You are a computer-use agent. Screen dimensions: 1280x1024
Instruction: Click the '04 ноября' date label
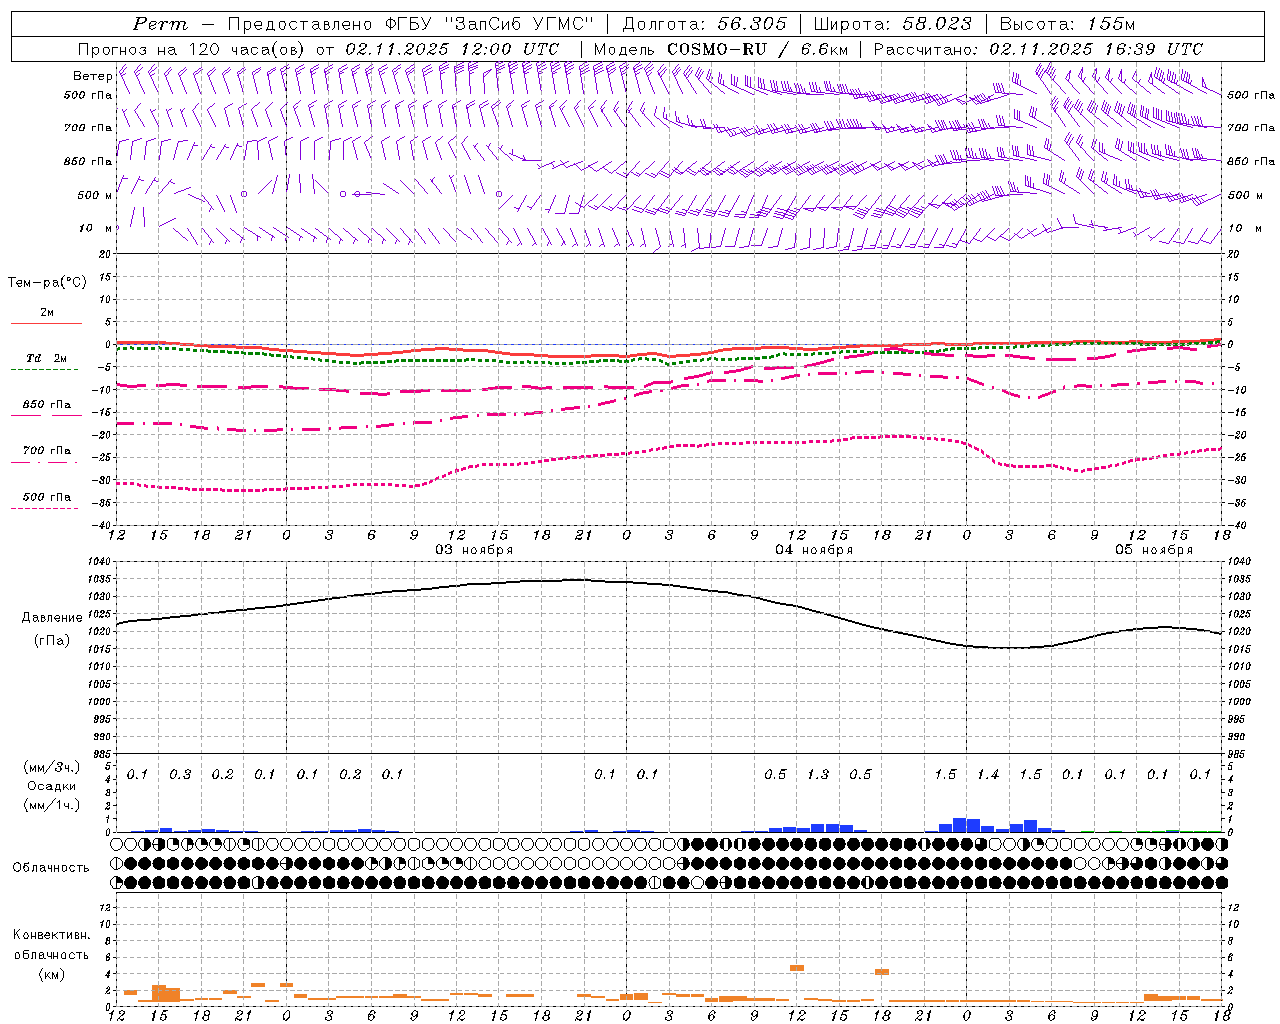tap(814, 550)
